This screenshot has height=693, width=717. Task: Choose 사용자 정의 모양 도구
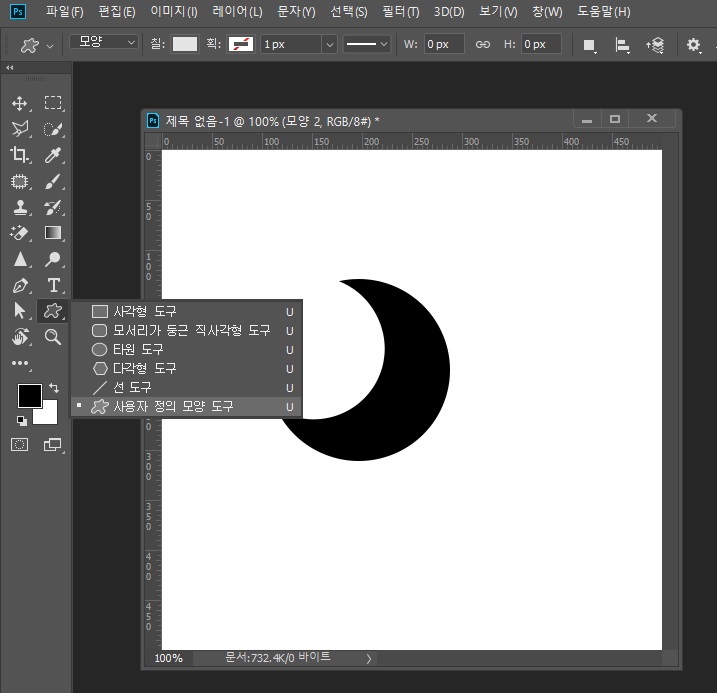click(186, 406)
